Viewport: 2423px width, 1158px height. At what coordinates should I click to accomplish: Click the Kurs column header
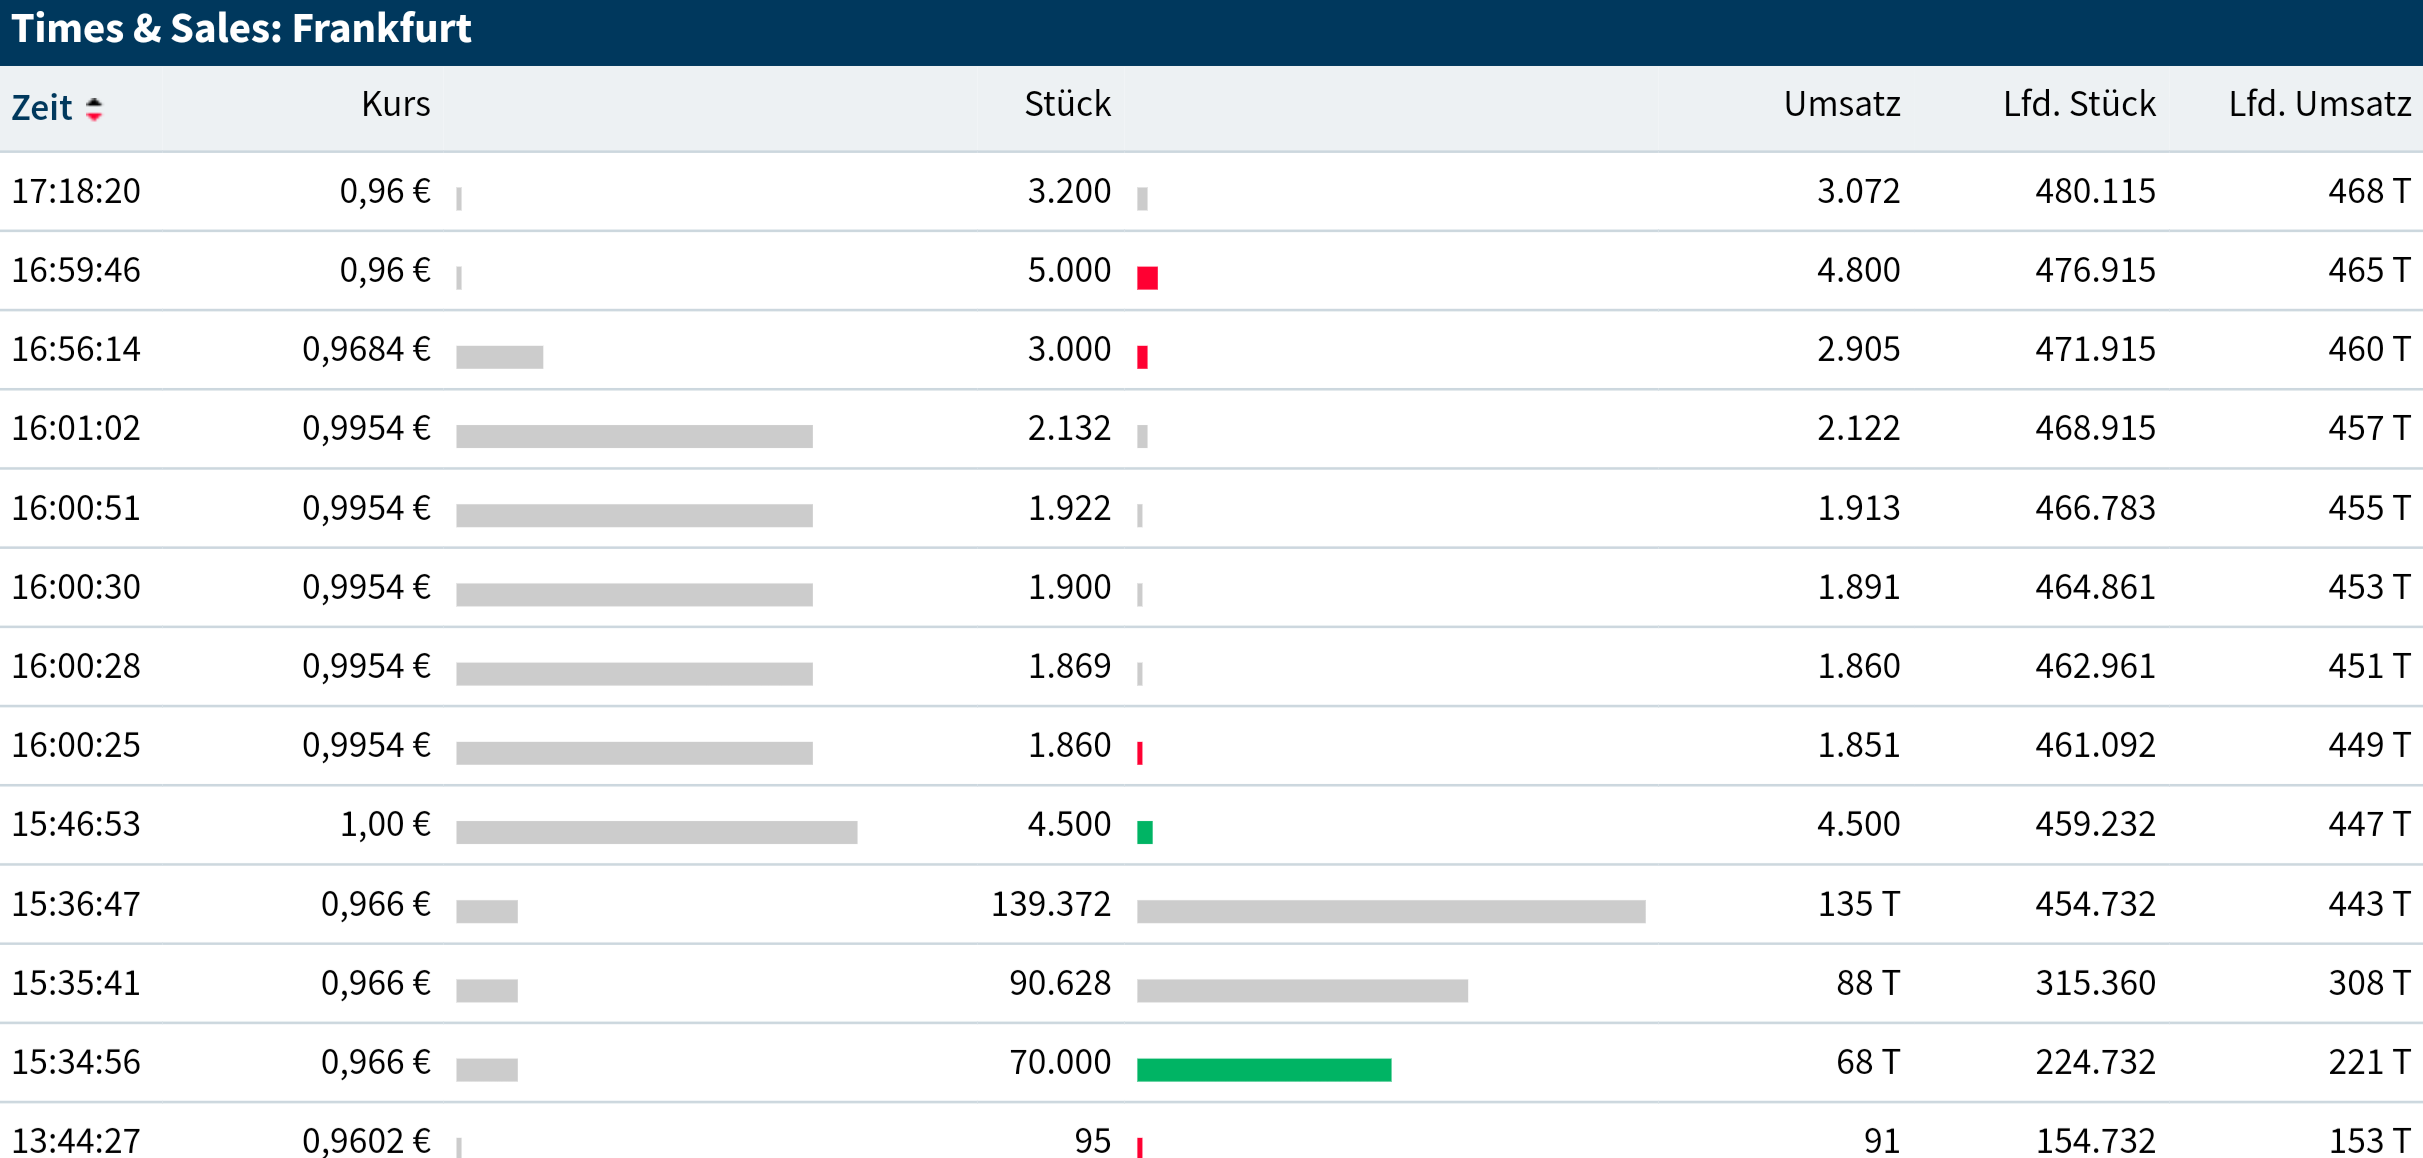[x=395, y=104]
